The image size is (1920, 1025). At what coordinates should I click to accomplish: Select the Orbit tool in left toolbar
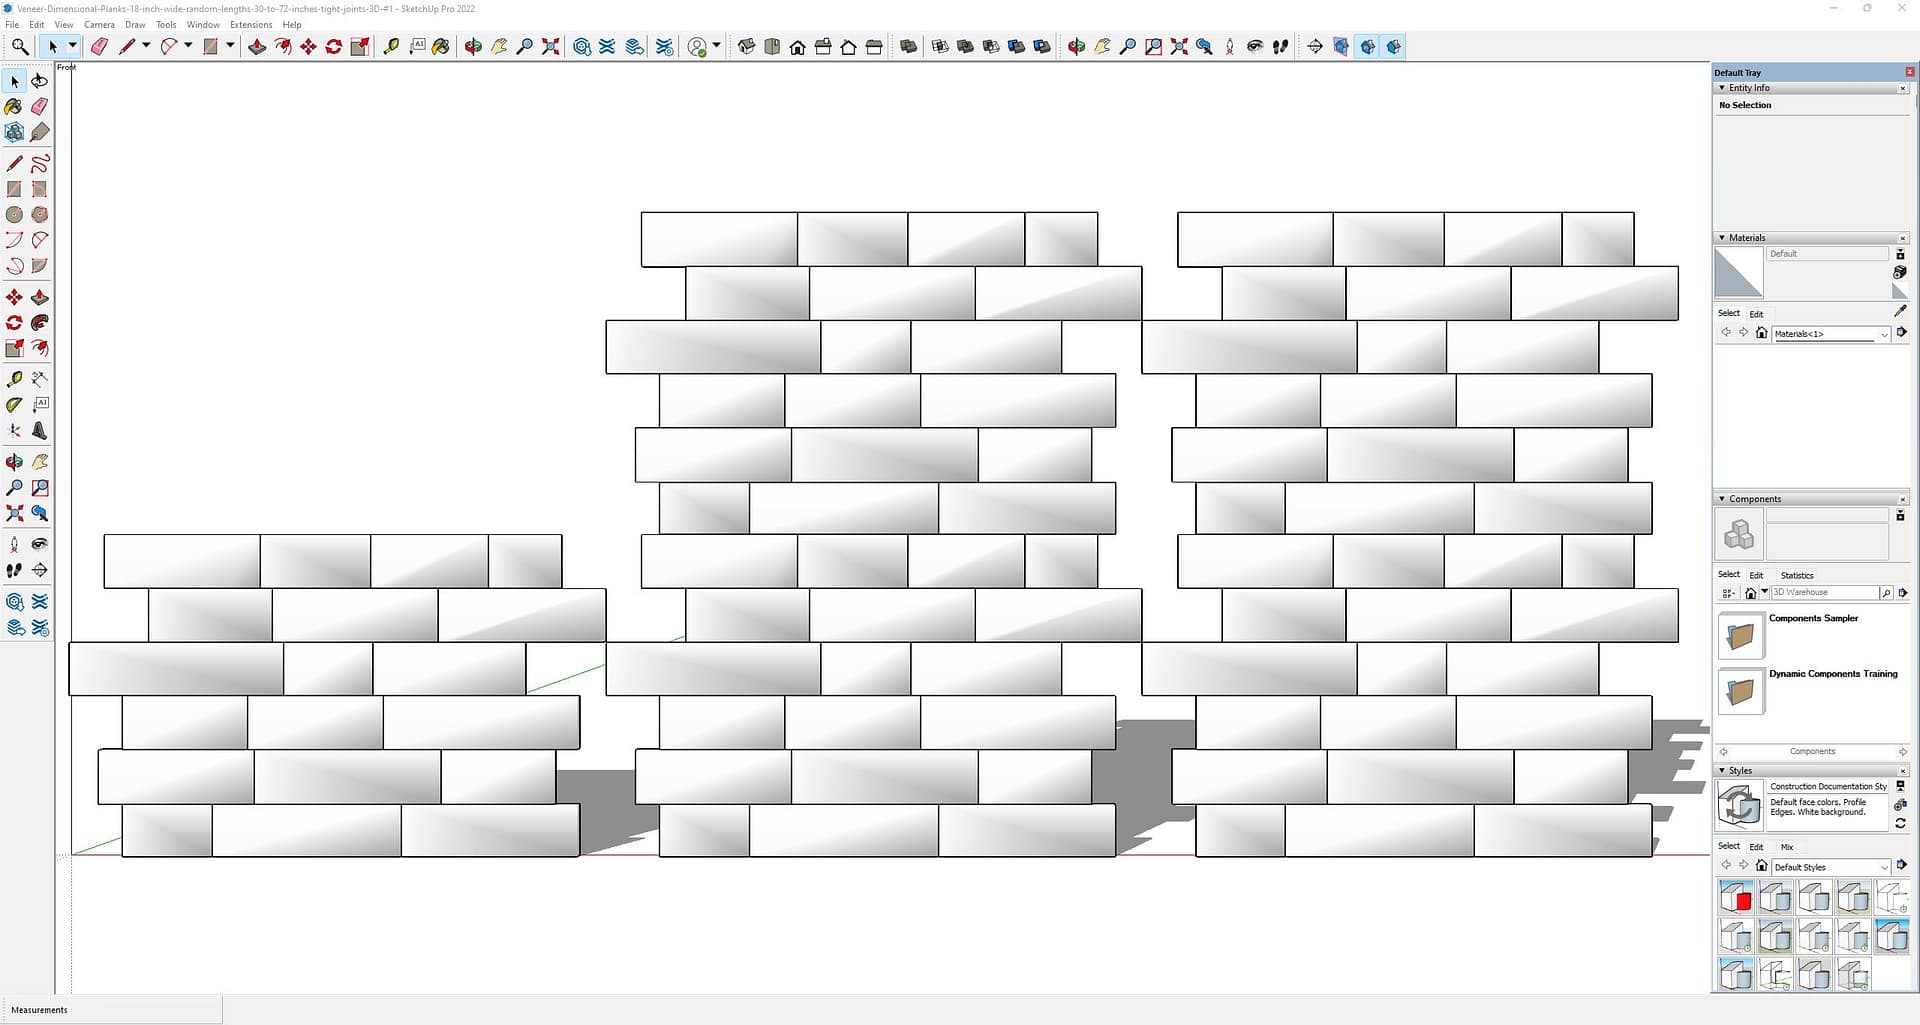[x=14, y=462]
